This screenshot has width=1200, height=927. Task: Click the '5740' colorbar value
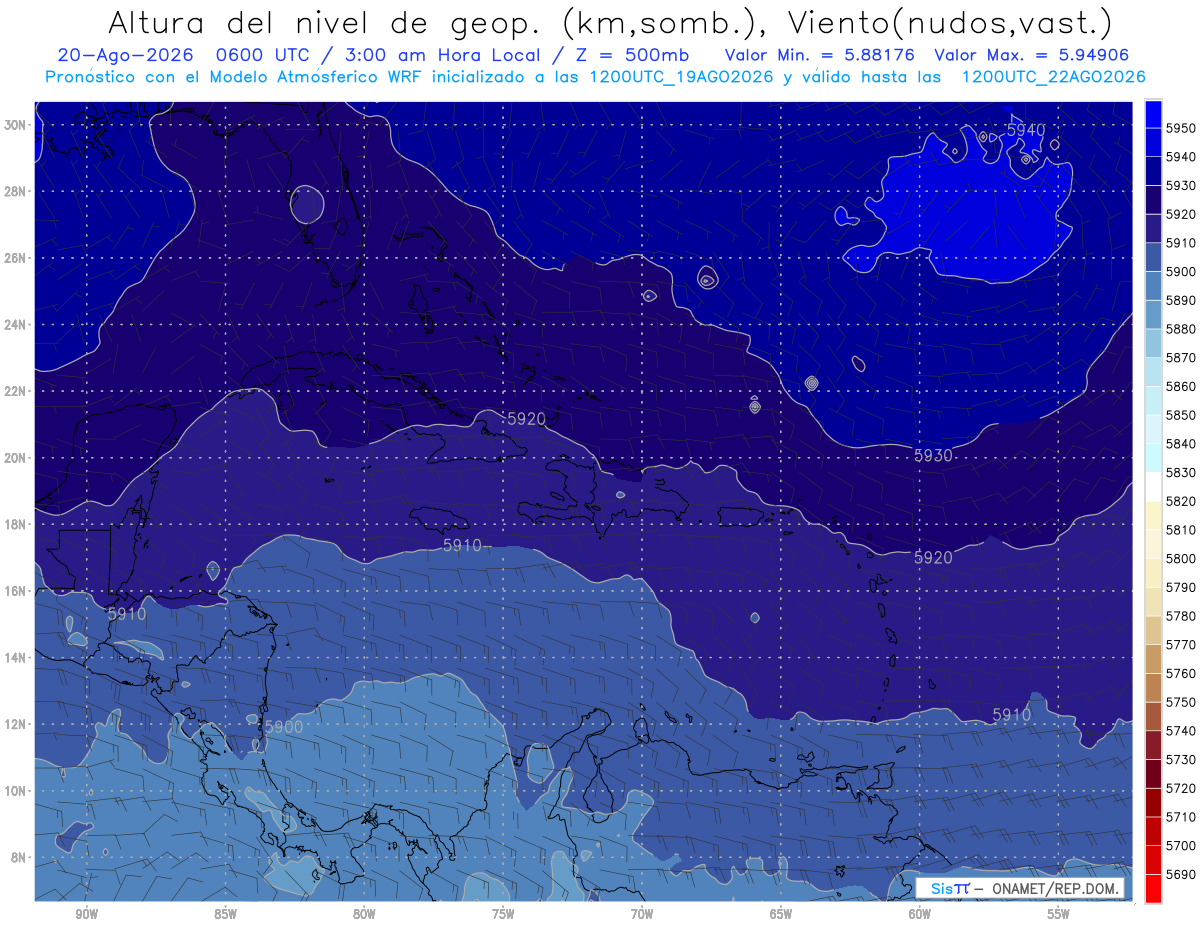tap(1181, 731)
